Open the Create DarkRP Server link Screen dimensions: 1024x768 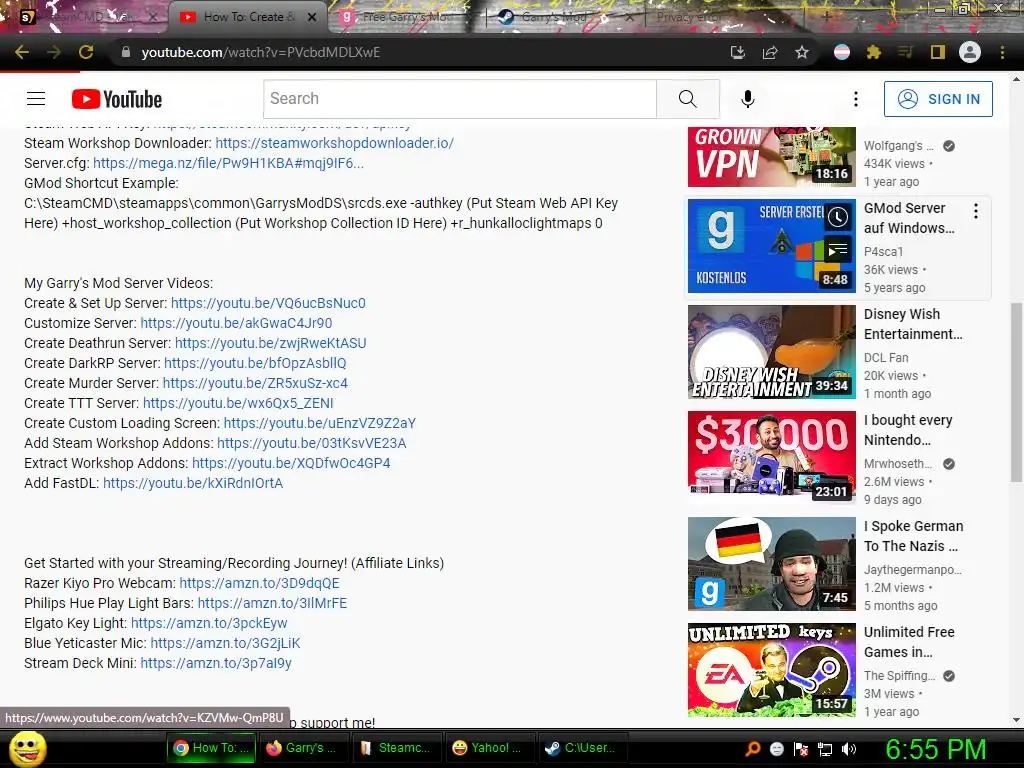pyautogui.click(x=255, y=363)
